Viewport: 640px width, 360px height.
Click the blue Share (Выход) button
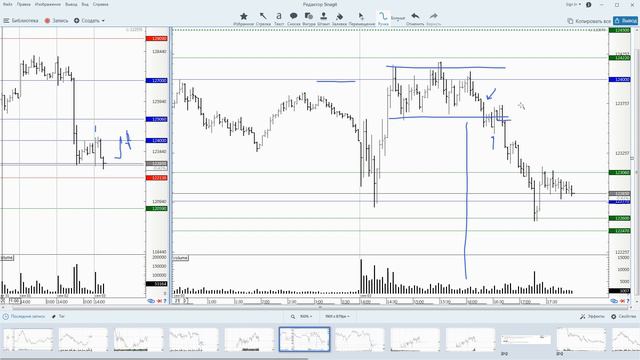[625, 20]
